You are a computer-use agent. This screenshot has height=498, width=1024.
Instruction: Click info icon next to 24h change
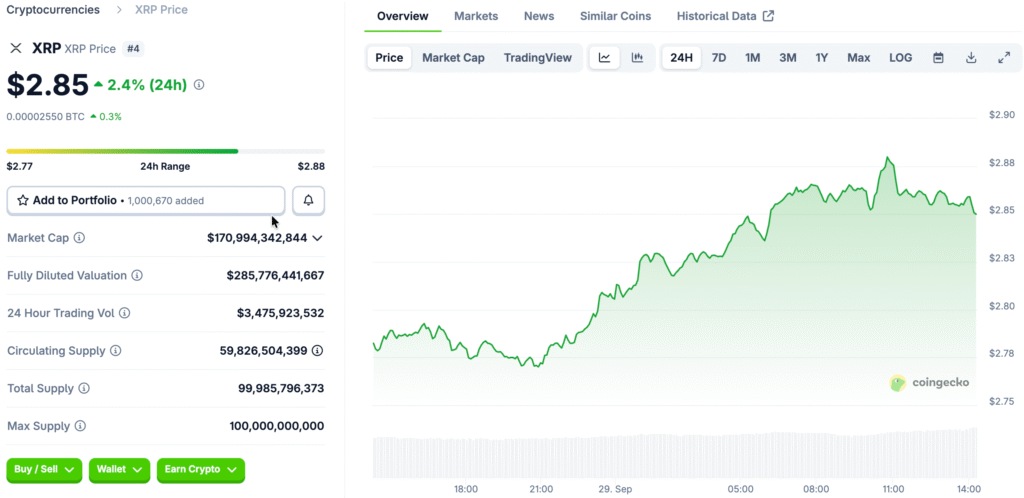tap(199, 85)
